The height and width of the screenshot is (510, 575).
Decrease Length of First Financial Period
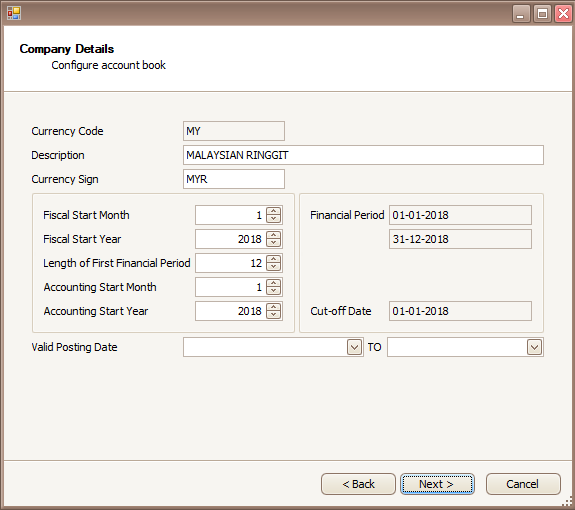click(274, 267)
